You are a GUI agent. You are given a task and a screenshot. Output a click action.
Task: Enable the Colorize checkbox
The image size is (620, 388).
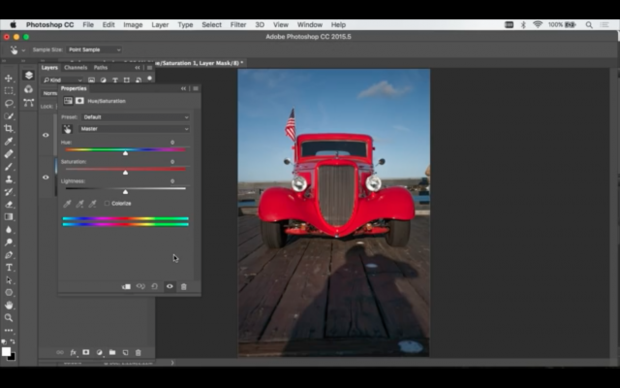click(x=107, y=203)
